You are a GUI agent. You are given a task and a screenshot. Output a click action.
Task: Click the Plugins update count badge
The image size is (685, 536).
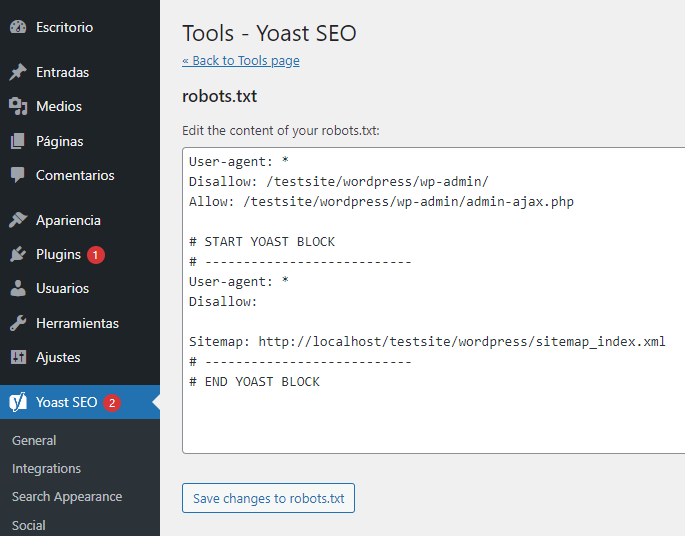[x=95, y=255]
